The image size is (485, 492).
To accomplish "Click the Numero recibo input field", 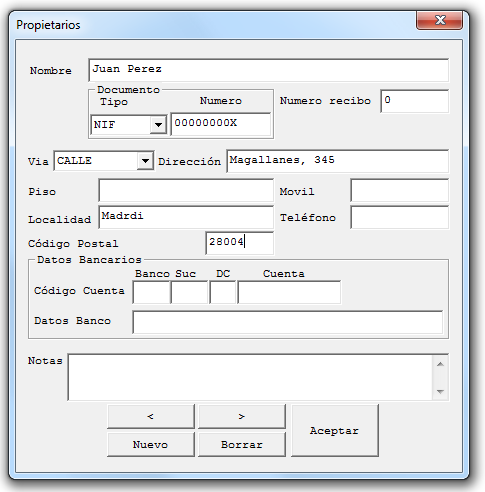I will (x=414, y=101).
